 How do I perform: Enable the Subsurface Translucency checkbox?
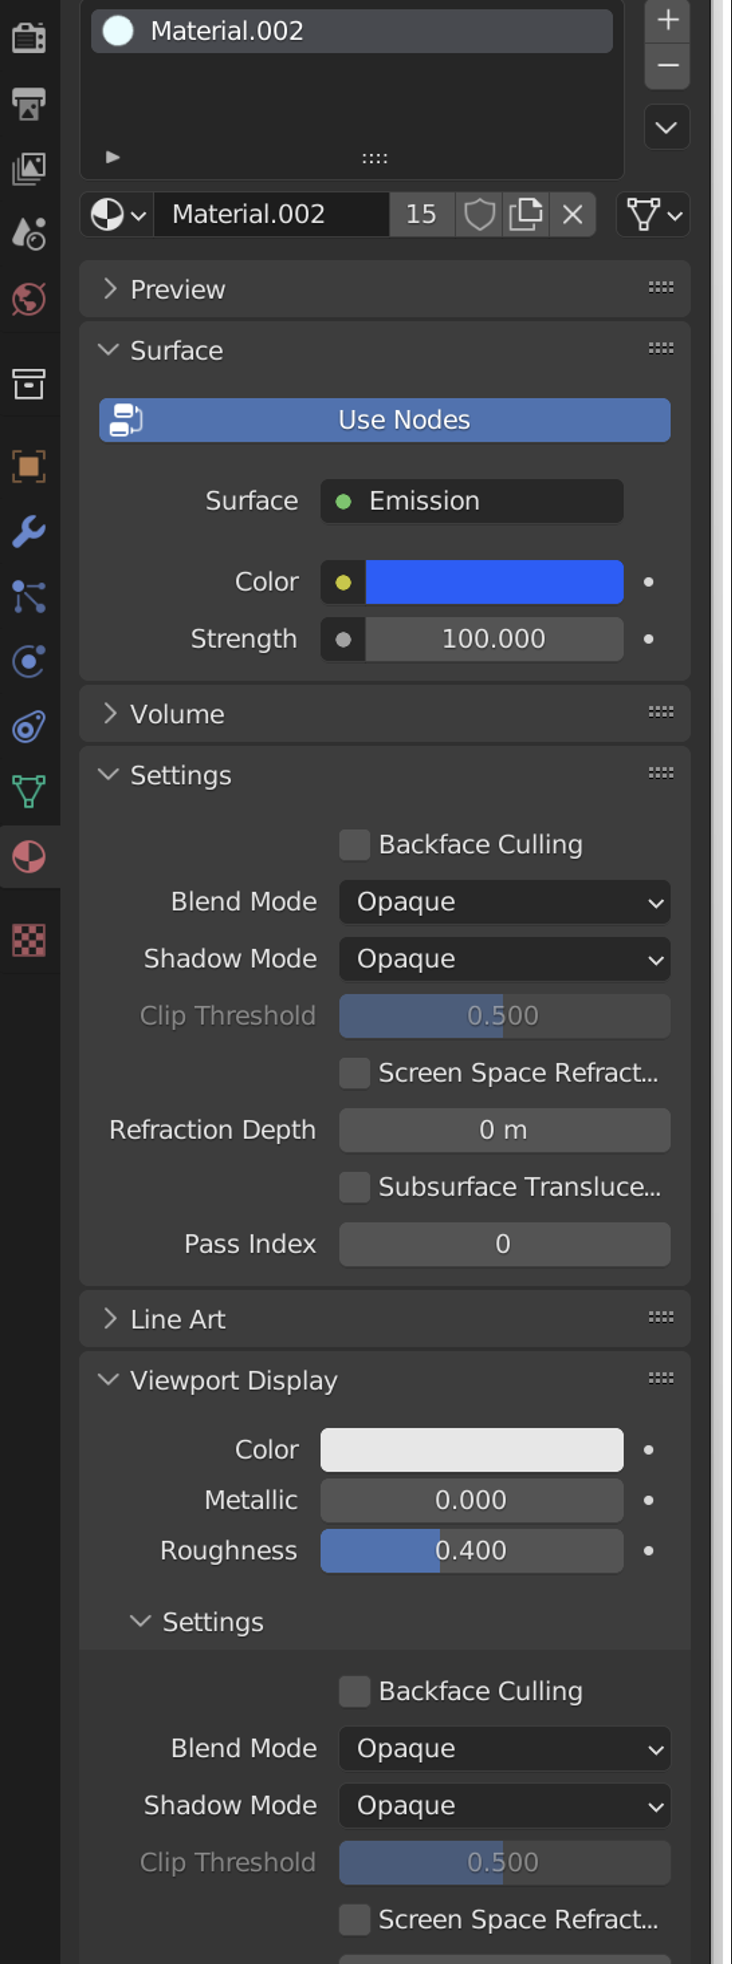(x=354, y=1187)
